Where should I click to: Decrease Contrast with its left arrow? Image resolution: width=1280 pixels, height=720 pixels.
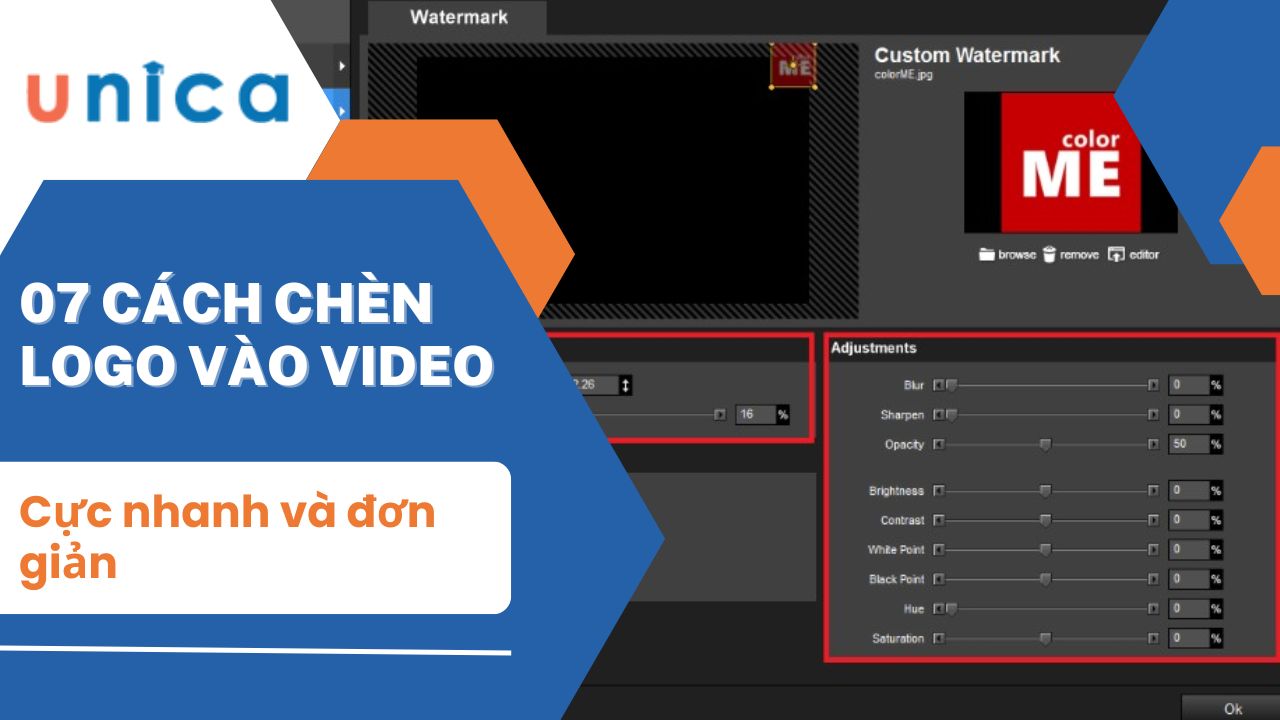tap(938, 520)
